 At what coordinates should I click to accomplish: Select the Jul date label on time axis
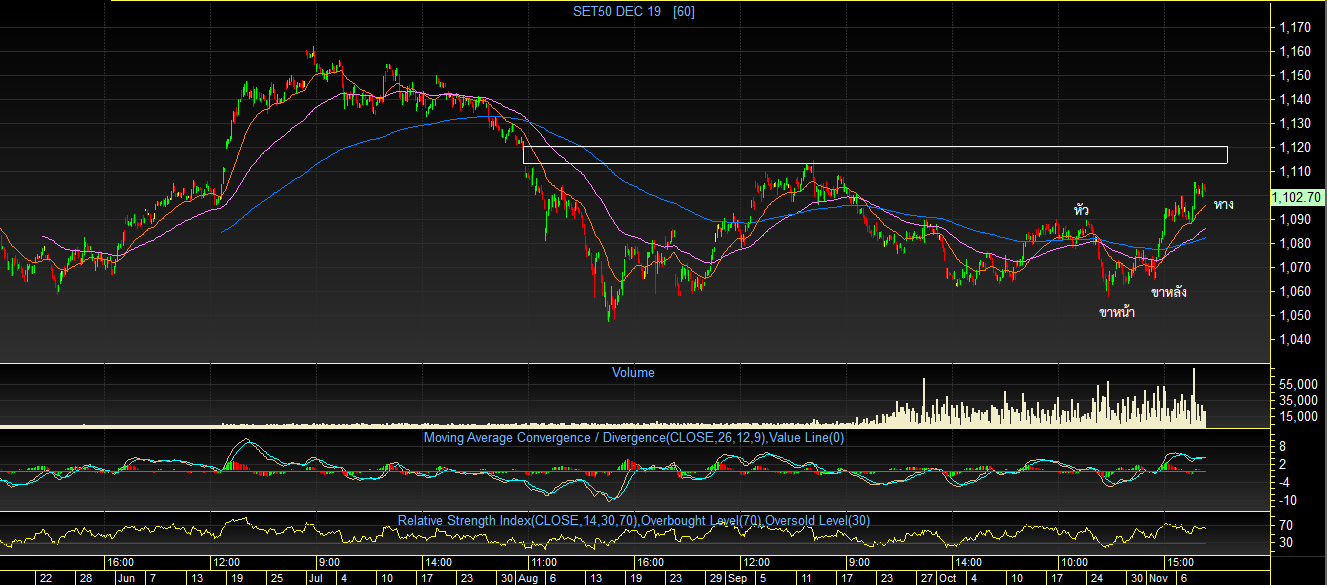(x=316, y=578)
